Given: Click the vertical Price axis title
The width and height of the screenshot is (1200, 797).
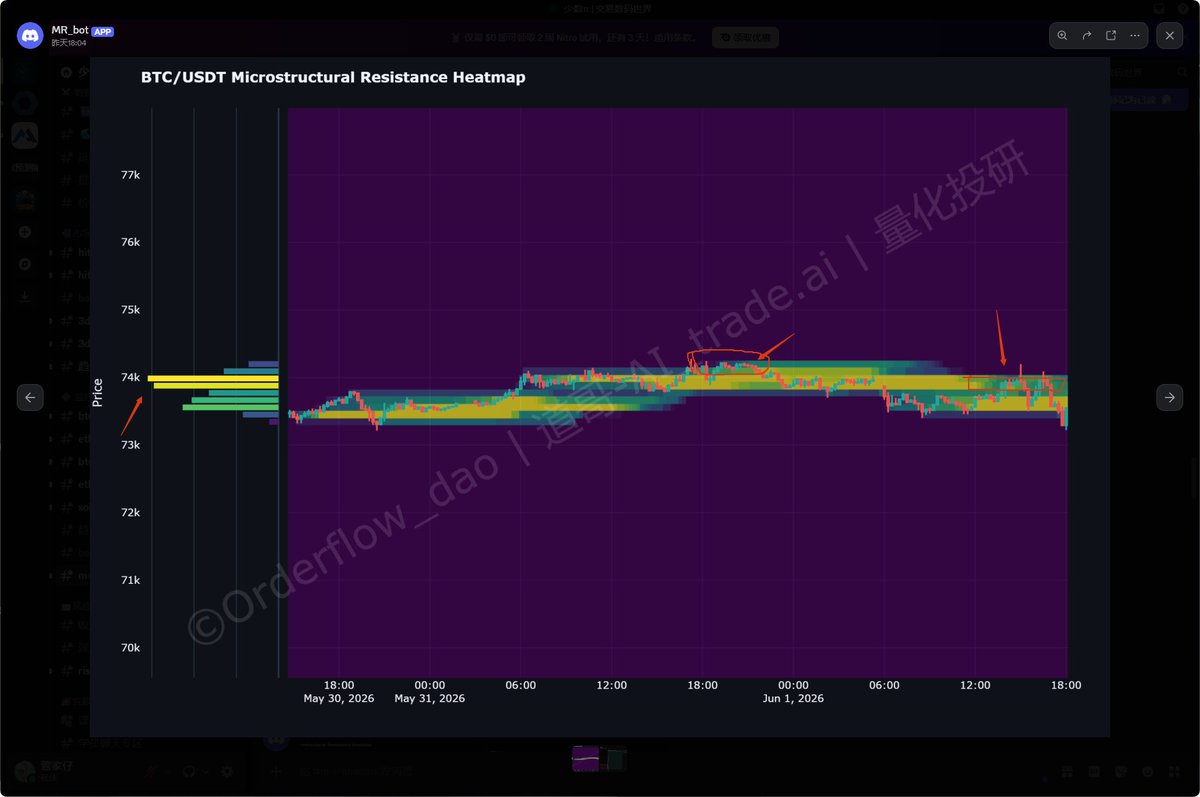Looking at the screenshot, I should coord(97,392).
